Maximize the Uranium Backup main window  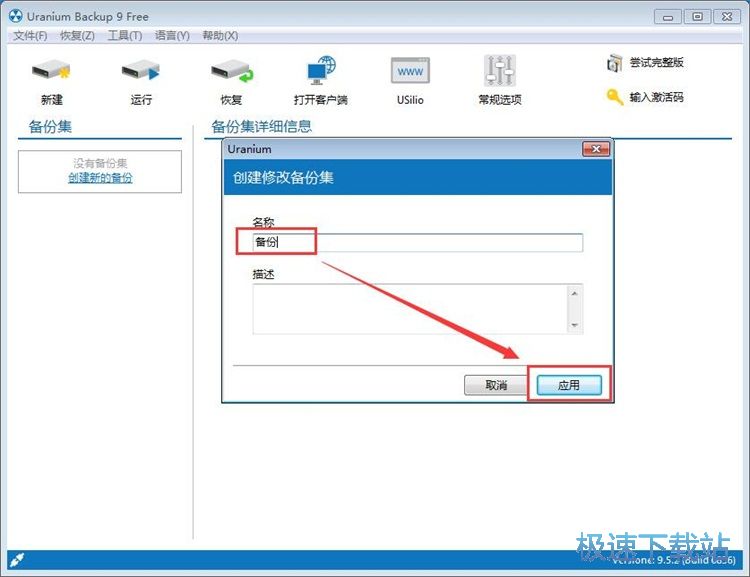click(697, 17)
